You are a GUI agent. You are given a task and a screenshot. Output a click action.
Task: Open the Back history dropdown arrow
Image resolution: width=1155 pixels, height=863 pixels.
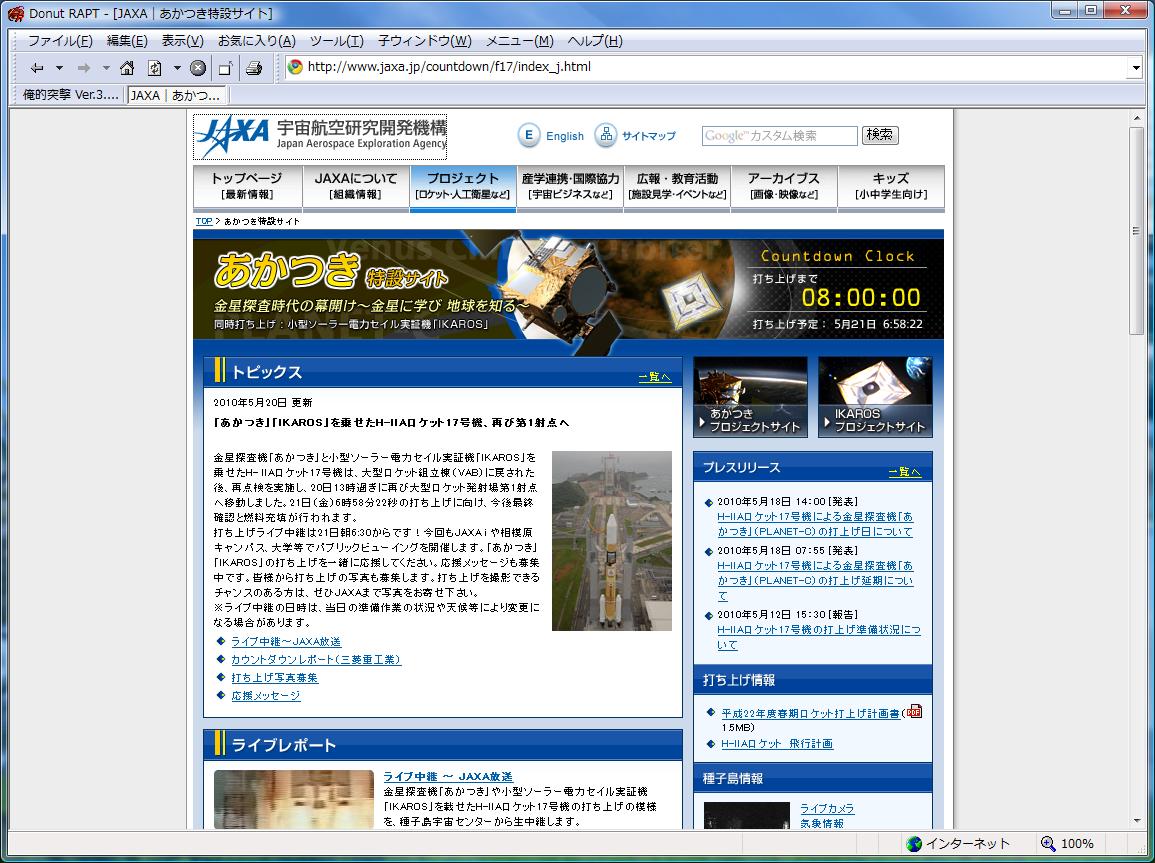tap(60, 68)
